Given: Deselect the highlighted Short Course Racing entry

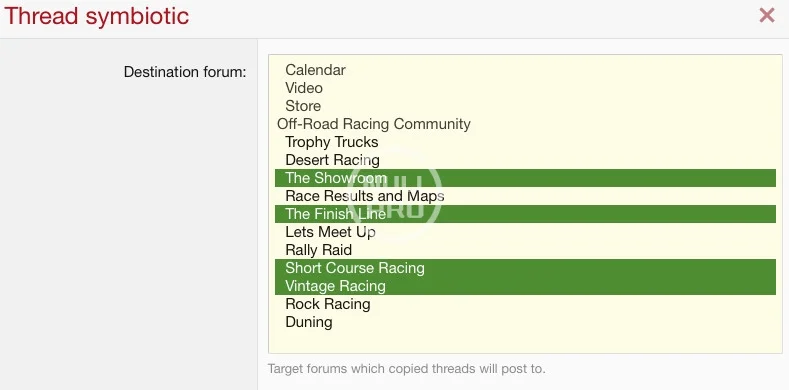Looking at the screenshot, I should coord(525,268).
